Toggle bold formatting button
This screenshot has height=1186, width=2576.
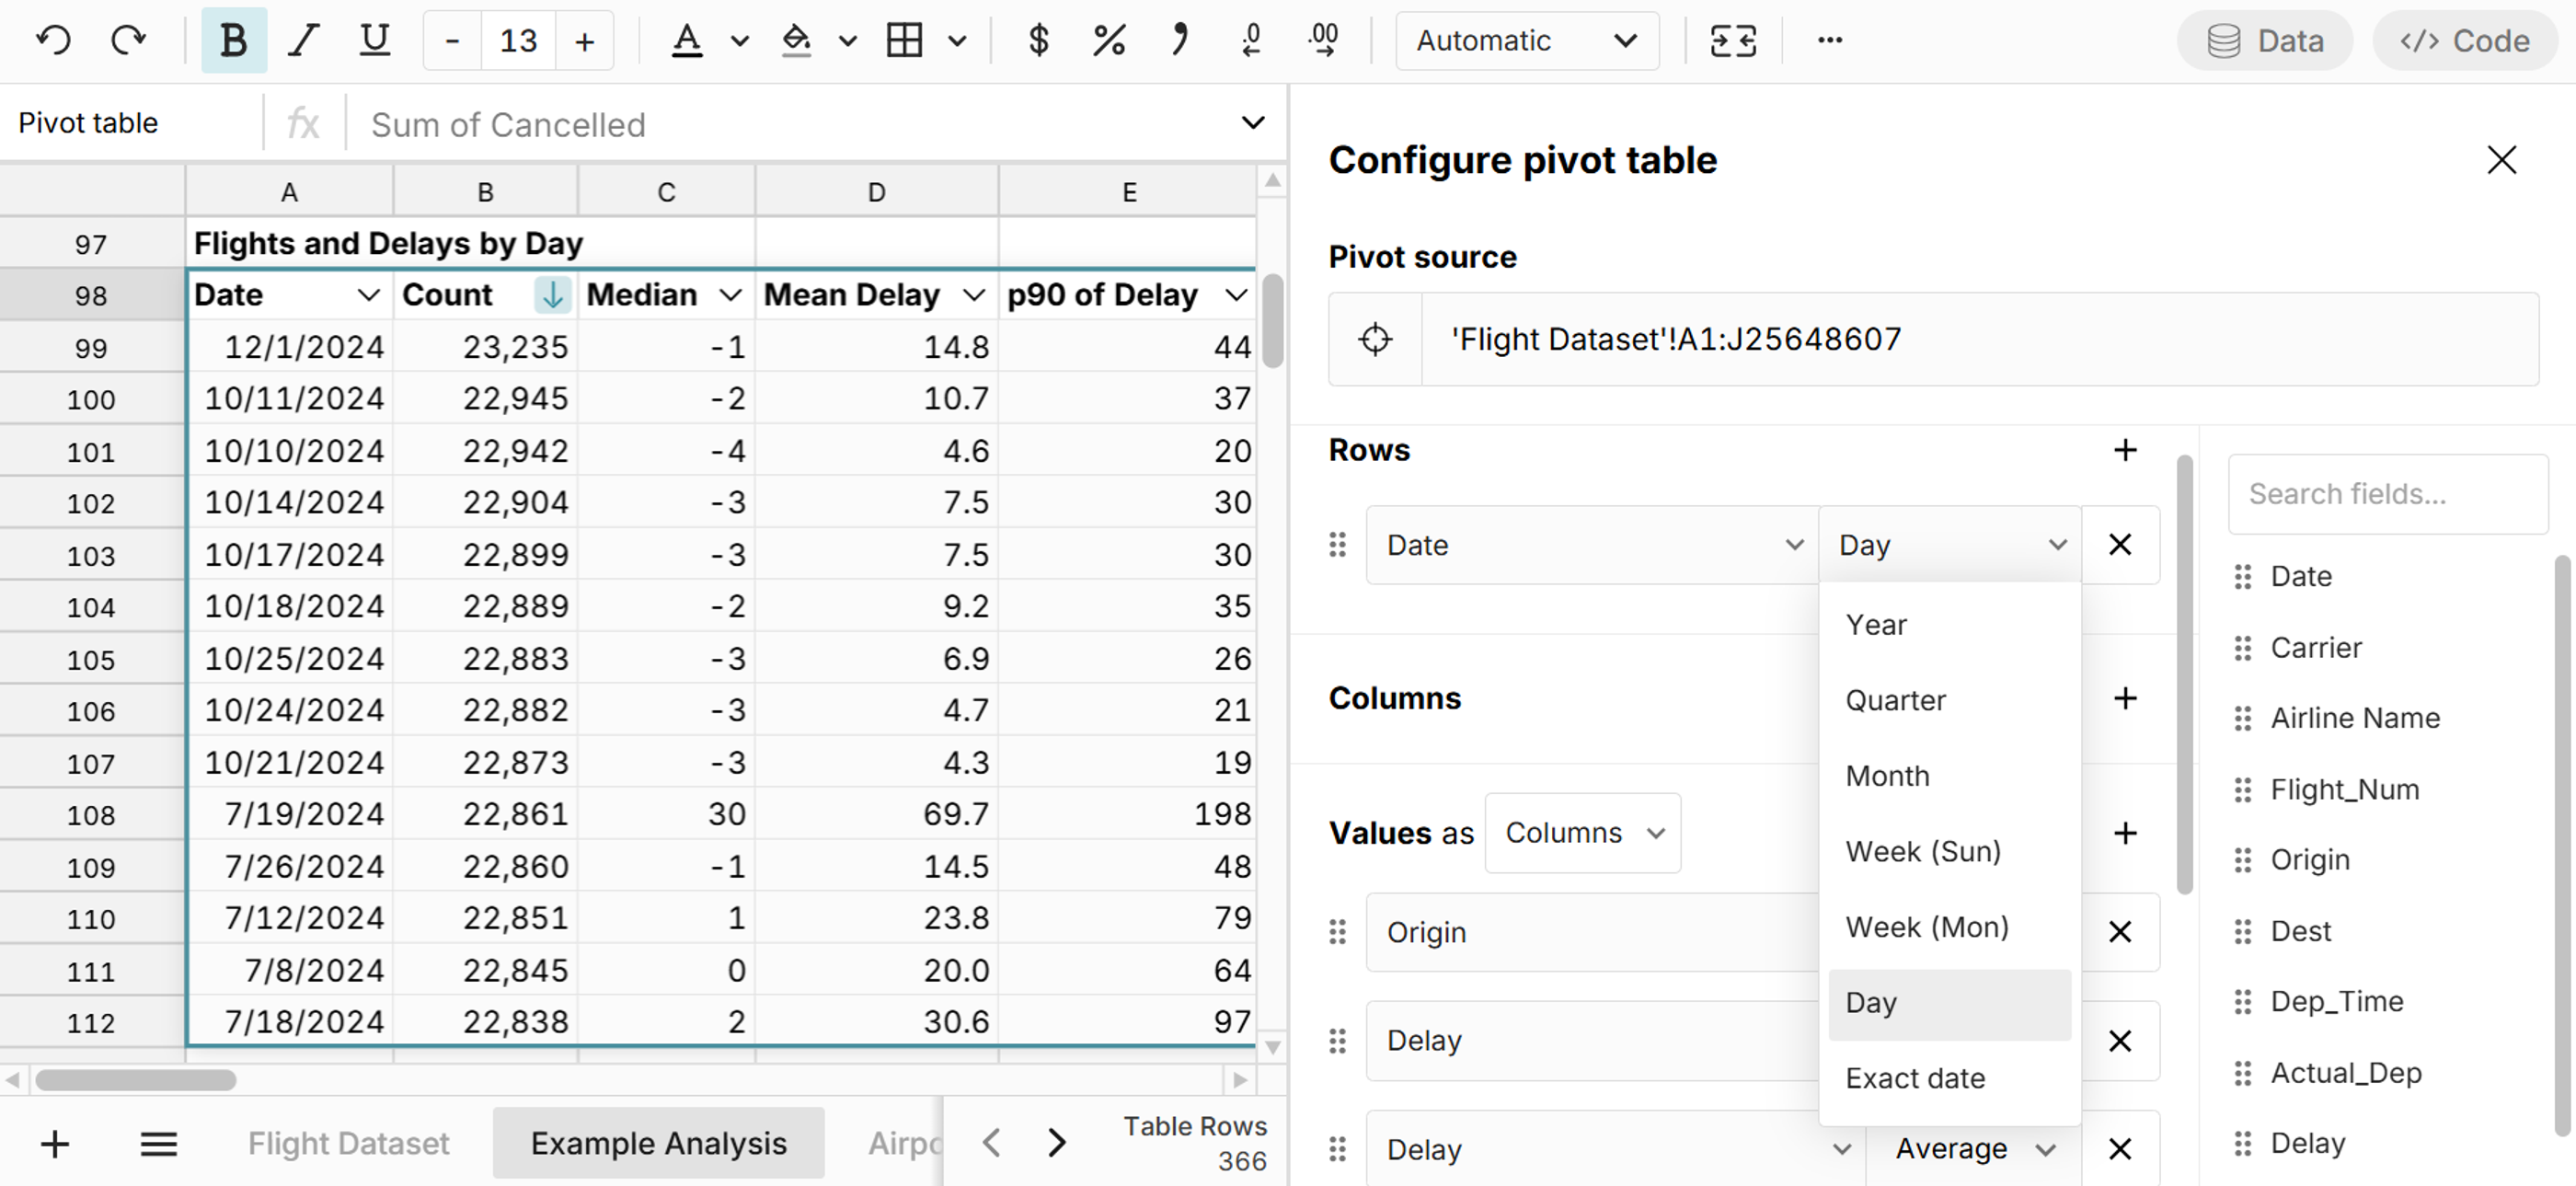click(233, 40)
